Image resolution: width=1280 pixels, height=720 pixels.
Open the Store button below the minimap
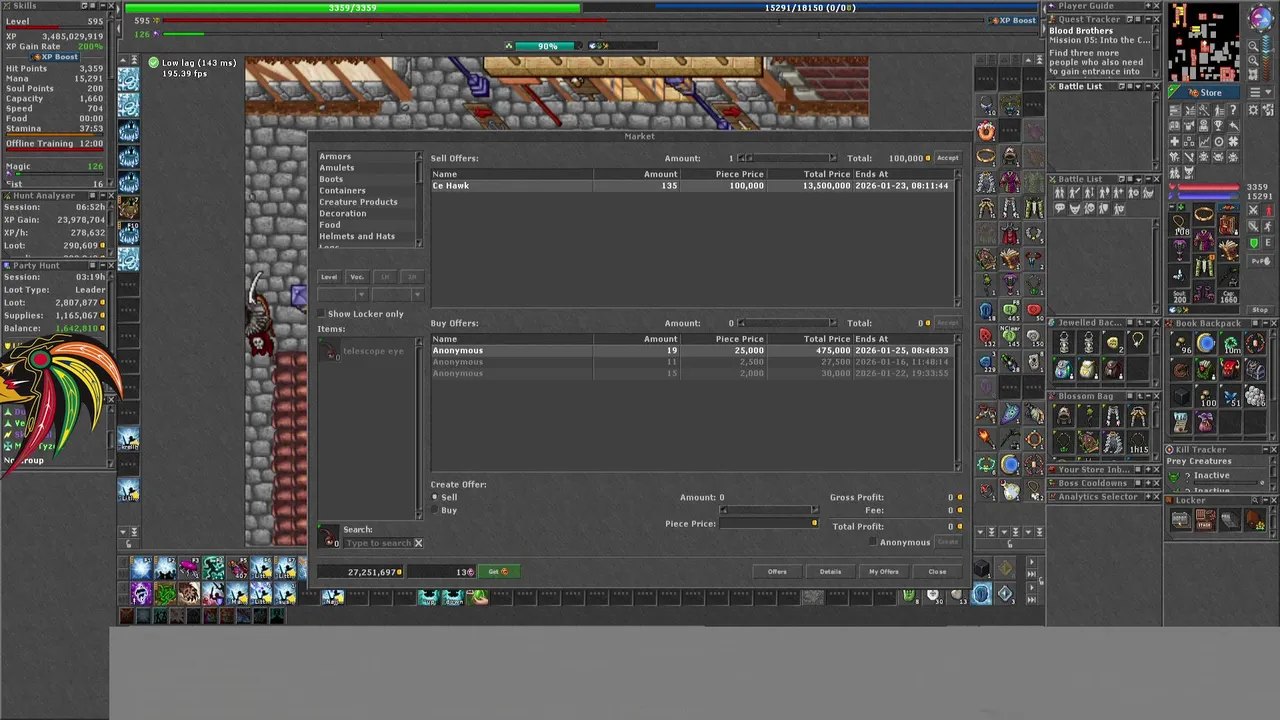coord(1204,93)
